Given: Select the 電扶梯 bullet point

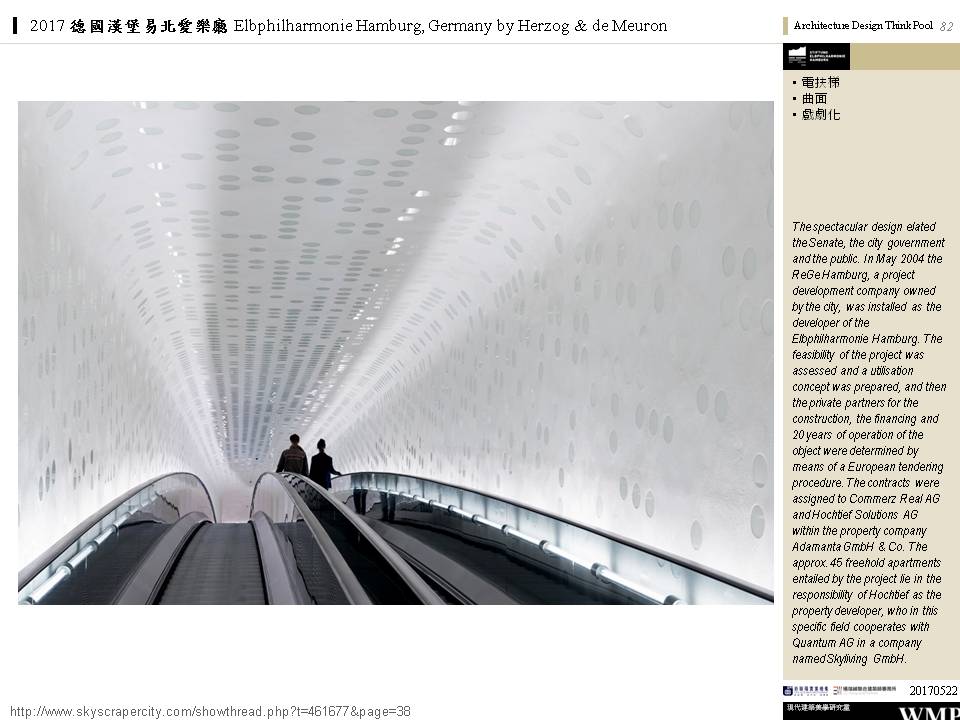Looking at the screenshot, I should click(x=820, y=83).
